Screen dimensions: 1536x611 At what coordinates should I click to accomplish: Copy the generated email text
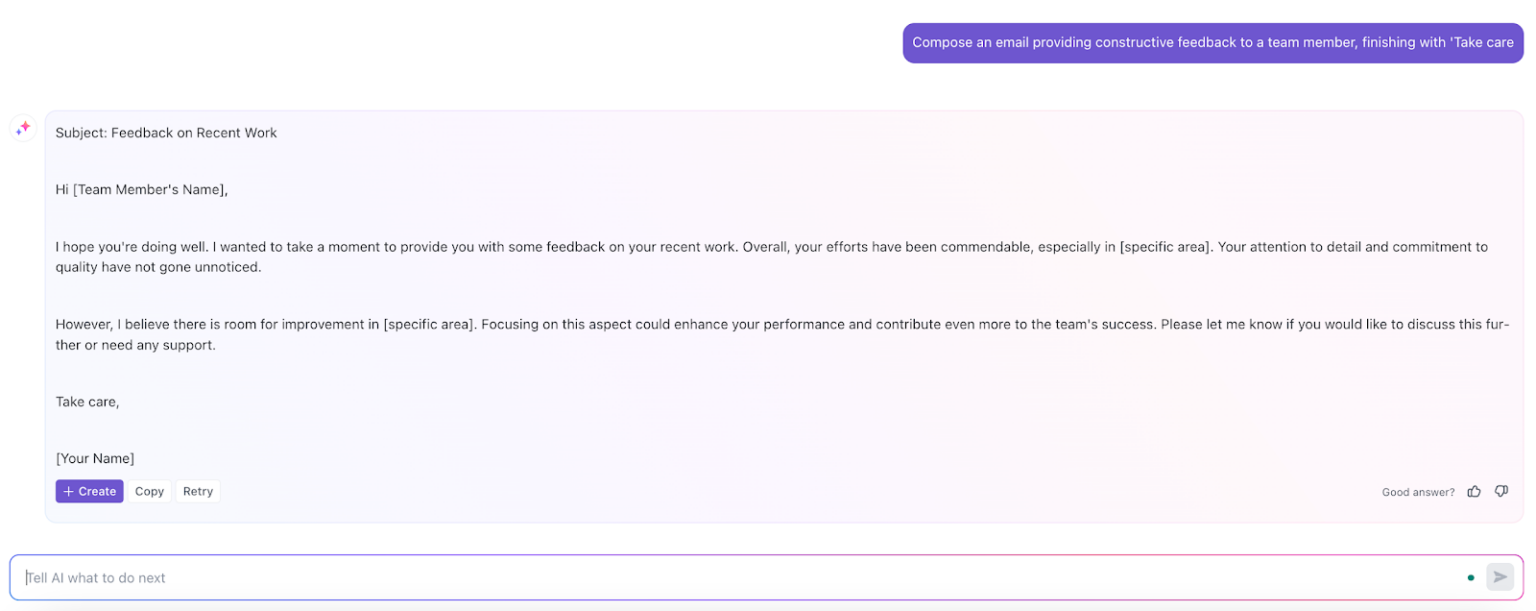(149, 491)
